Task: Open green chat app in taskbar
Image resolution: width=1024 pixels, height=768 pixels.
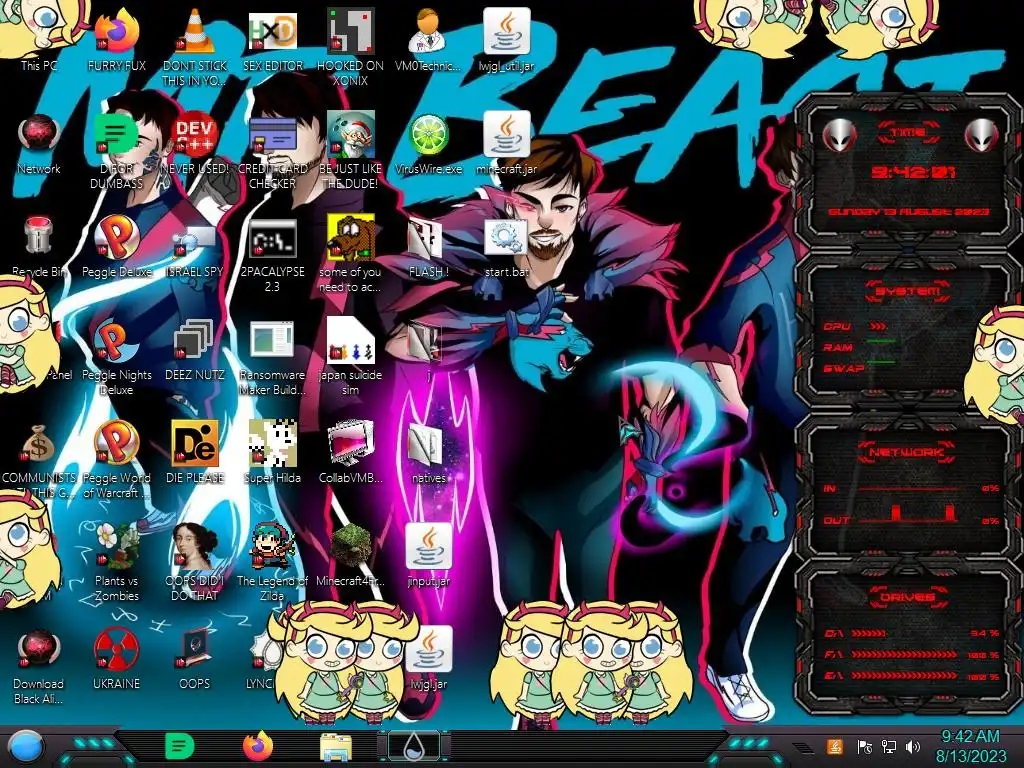Action: tap(179, 746)
